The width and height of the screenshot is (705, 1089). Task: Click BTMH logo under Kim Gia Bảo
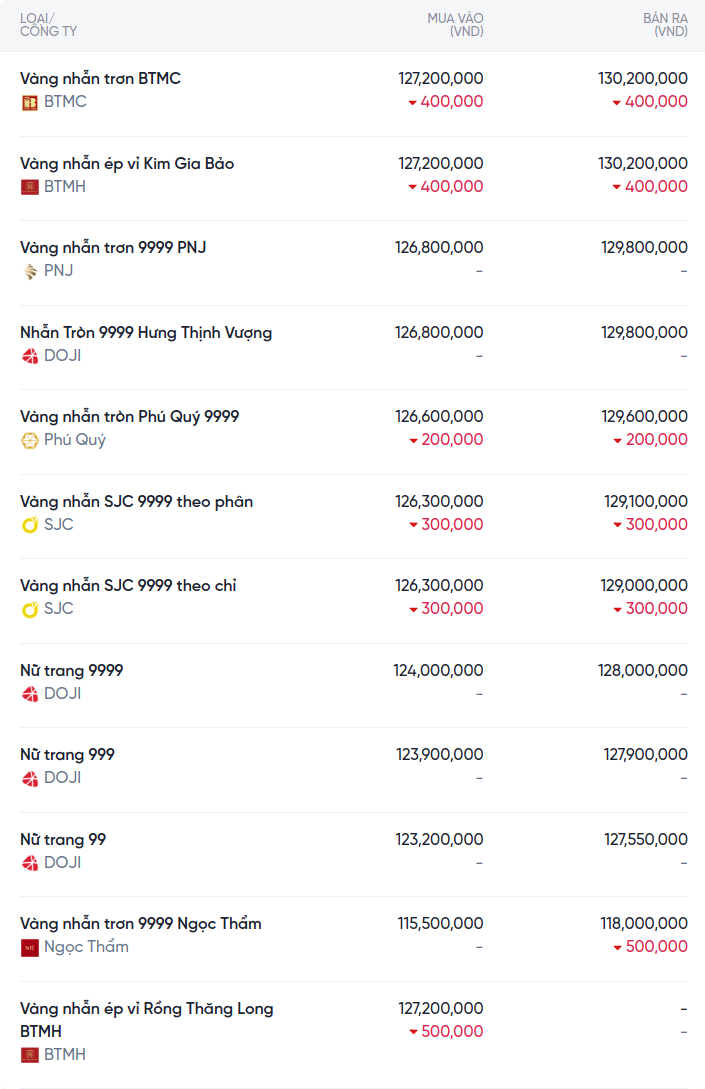[30, 187]
